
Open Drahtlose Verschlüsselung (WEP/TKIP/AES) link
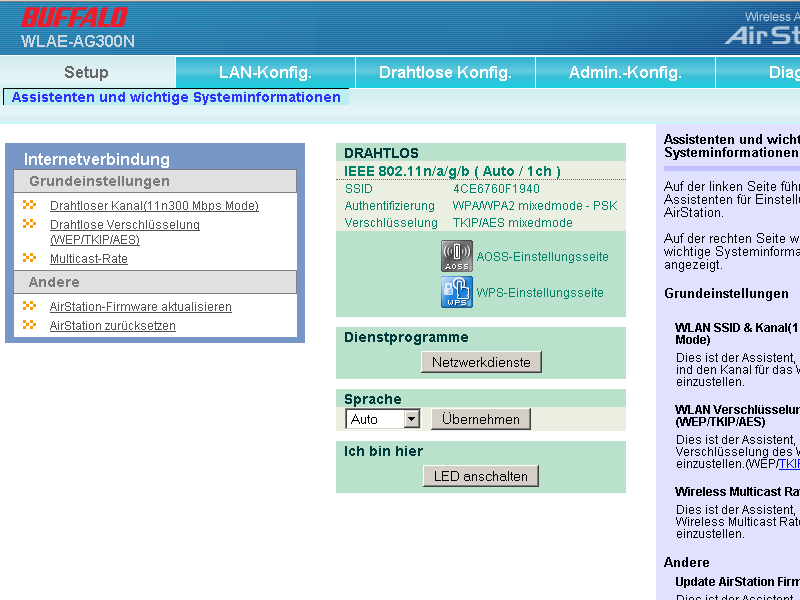click(124, 232)
